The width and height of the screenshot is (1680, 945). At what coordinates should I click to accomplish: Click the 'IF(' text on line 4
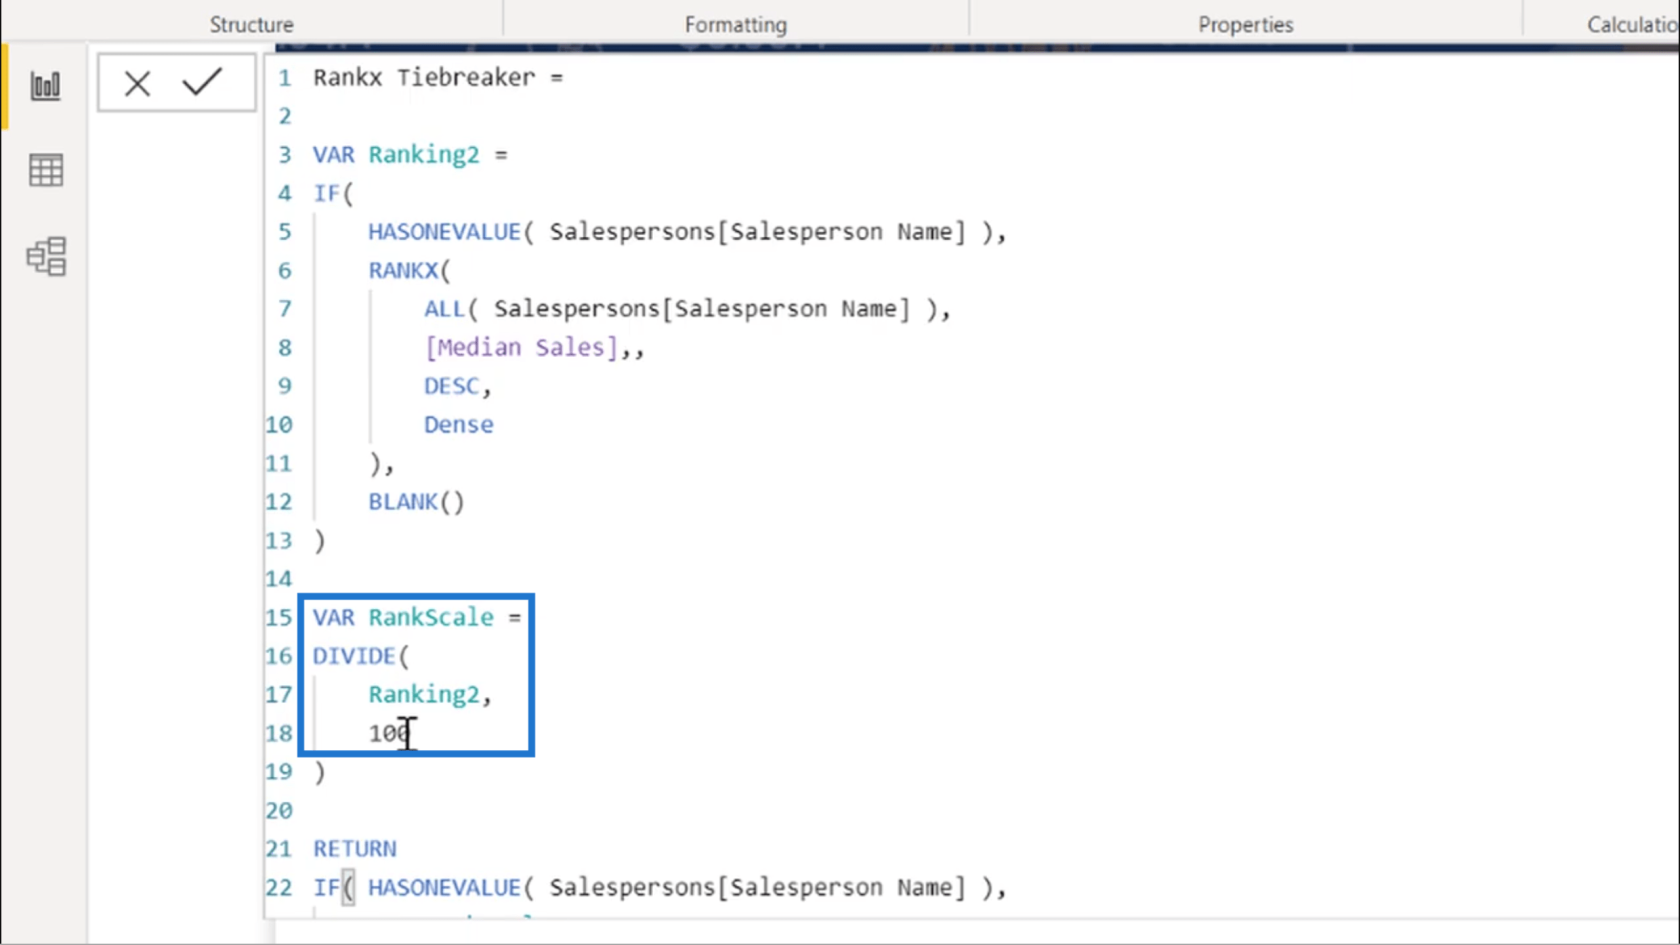point(333,193)
